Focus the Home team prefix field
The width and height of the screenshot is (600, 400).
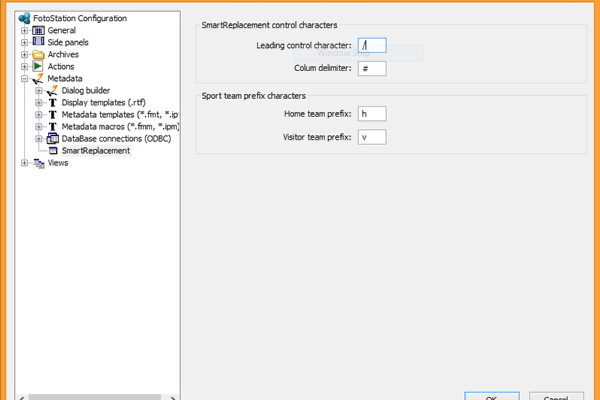tap(371, 114)
